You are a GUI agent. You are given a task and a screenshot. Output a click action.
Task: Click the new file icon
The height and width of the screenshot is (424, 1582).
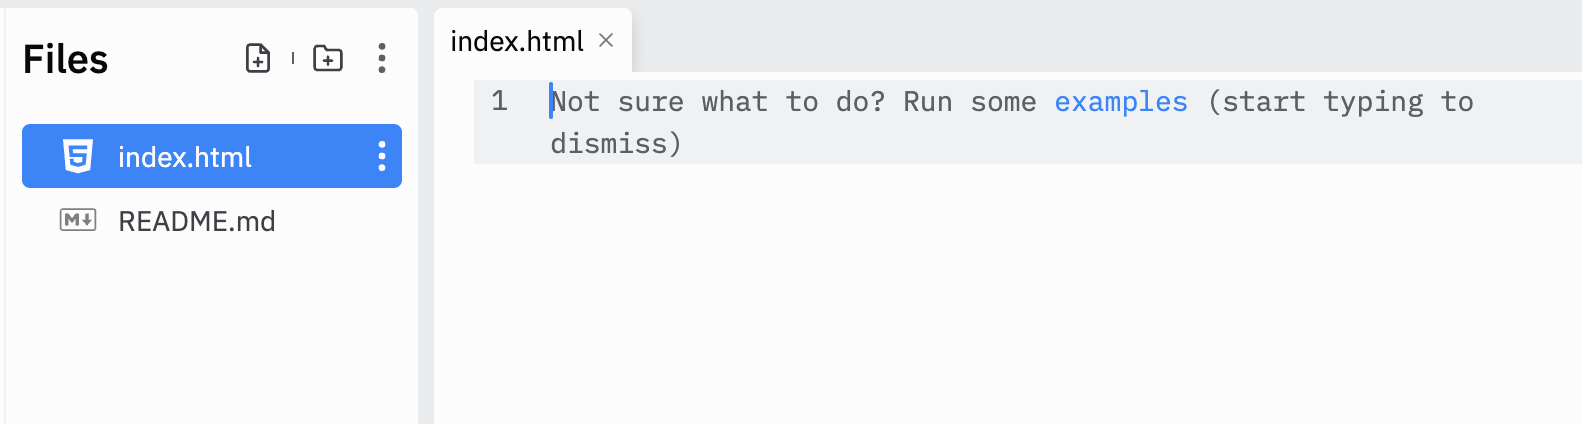click(258, 58)
